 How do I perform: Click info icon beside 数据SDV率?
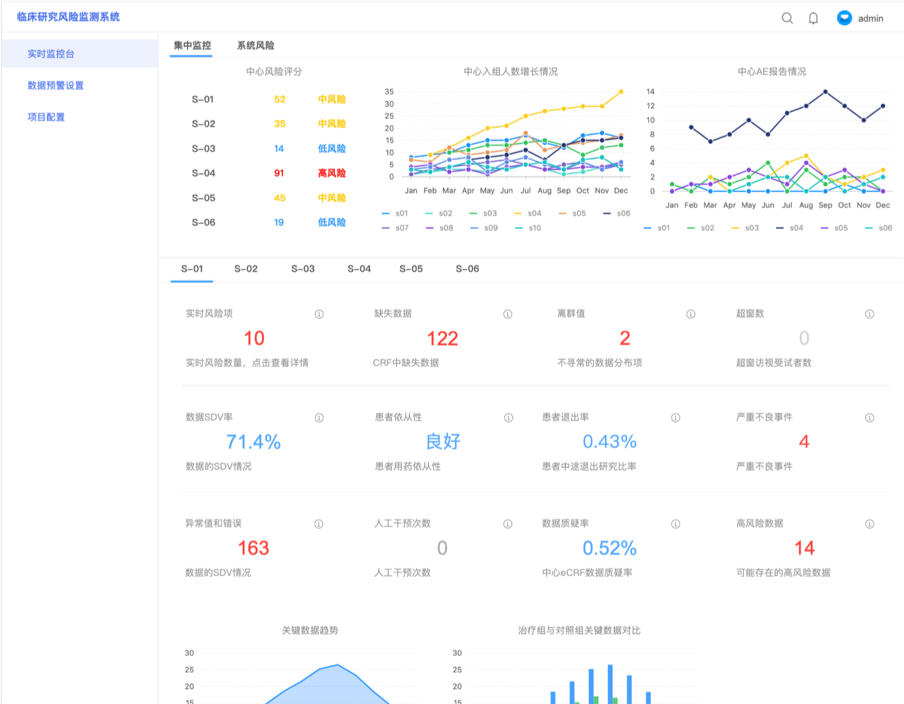point(319,418)
